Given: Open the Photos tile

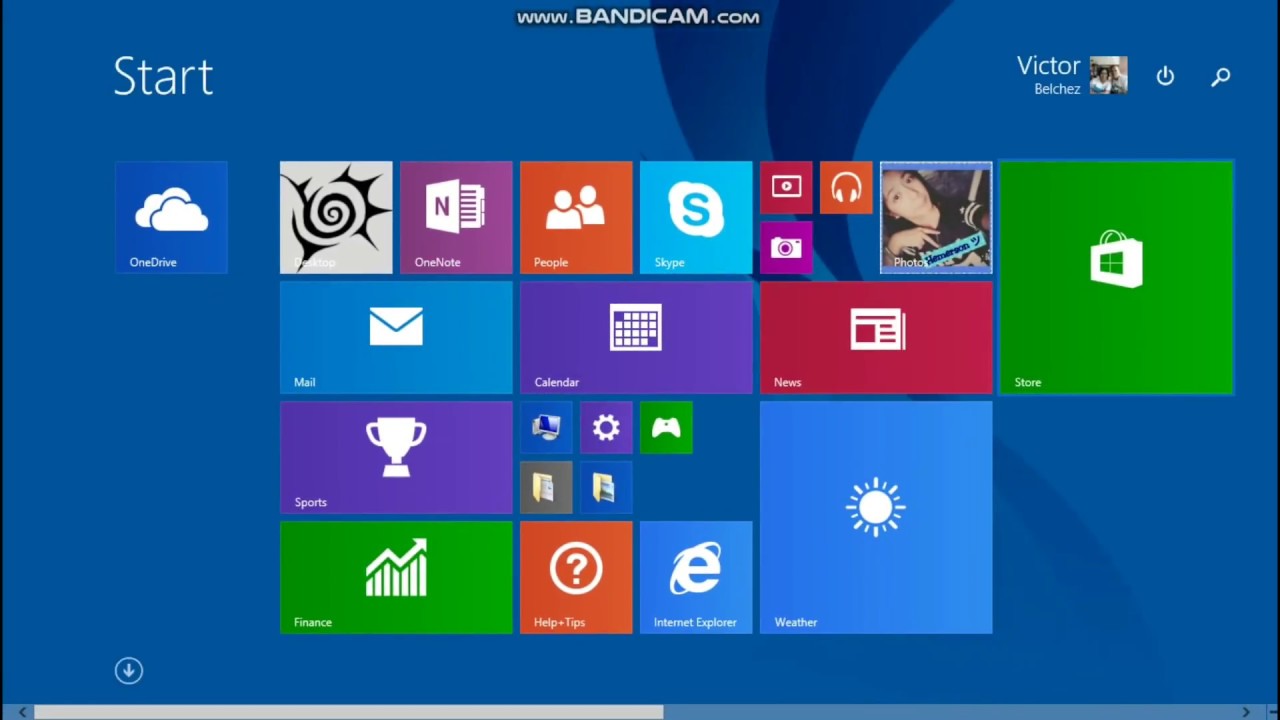Looking at the screenshot, I should [936, 217].
